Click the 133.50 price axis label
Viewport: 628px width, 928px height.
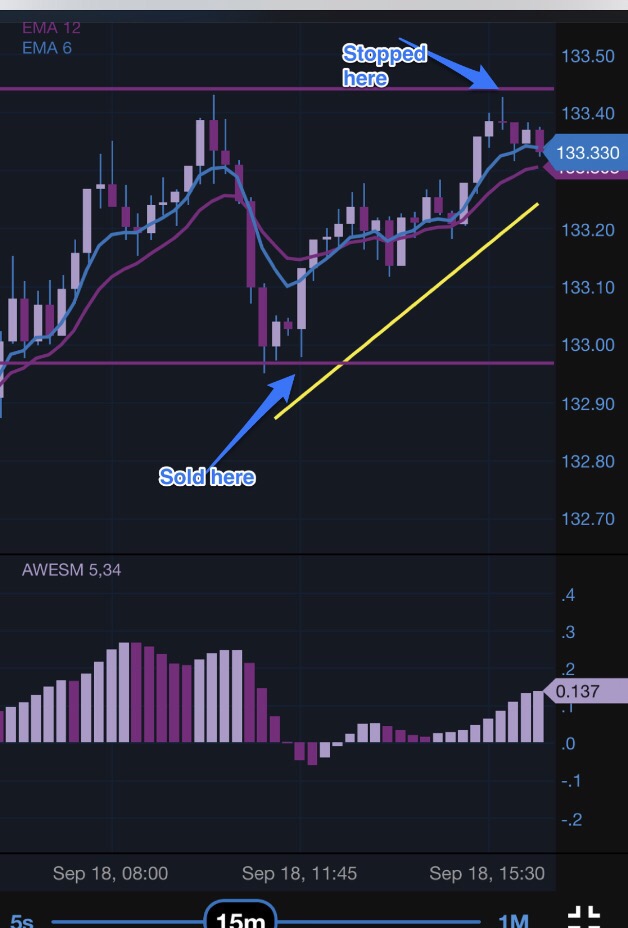[x=588, y=56]
